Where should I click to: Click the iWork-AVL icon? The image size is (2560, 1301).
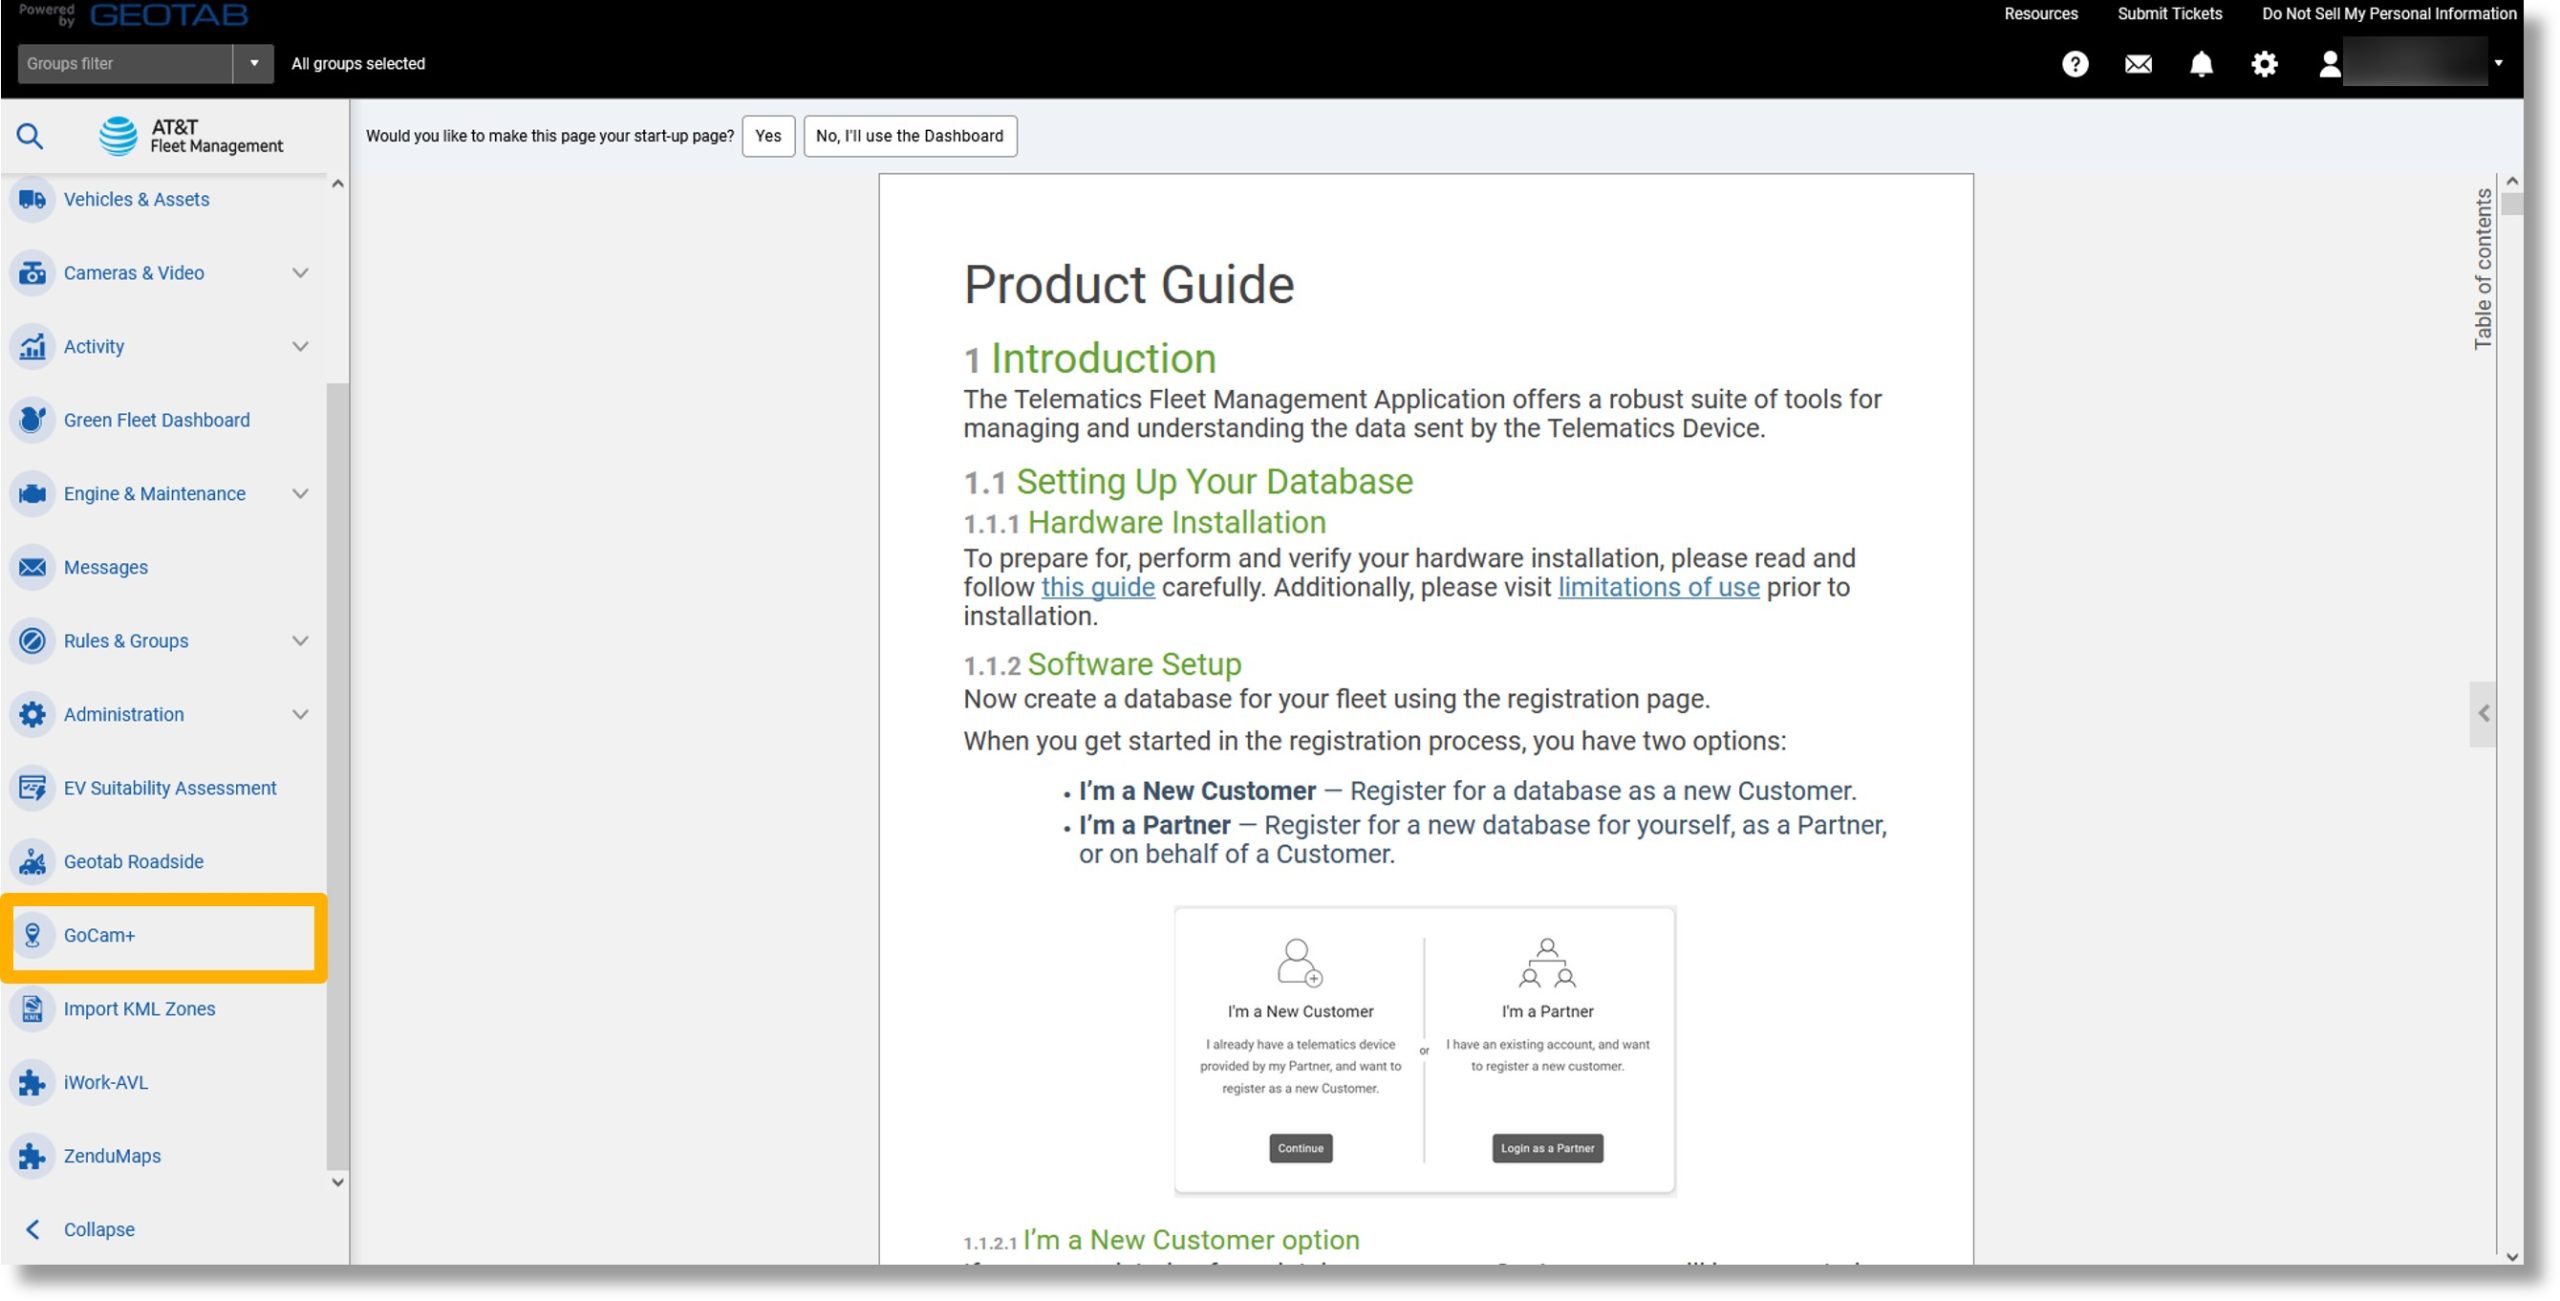[32, 1080]
